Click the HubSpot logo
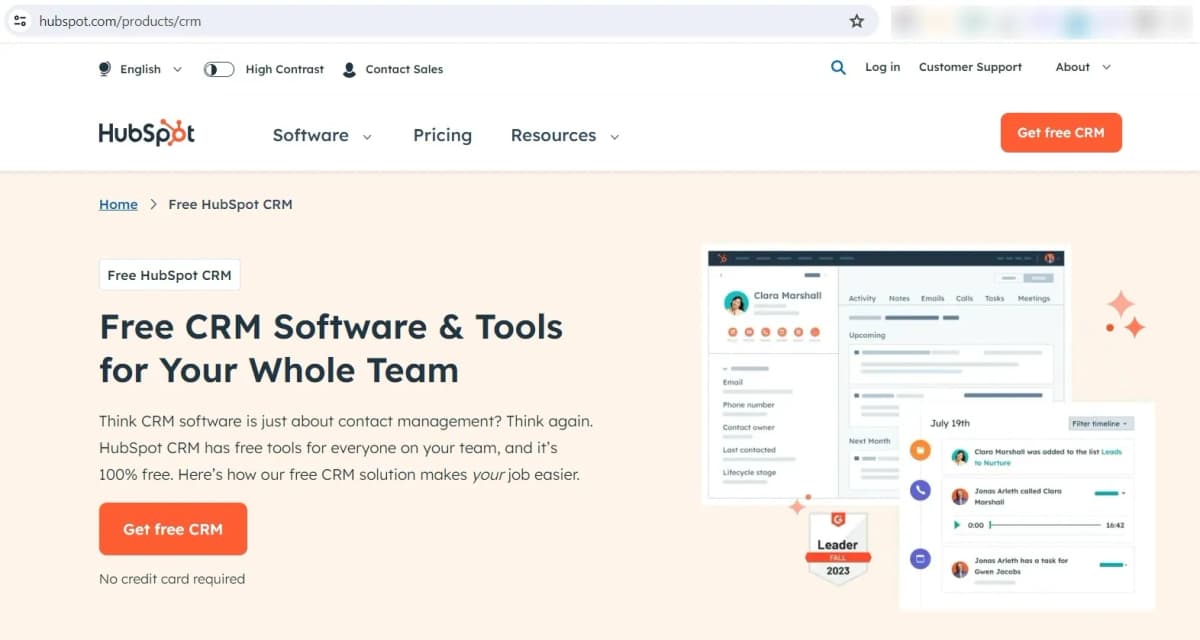This screenshot has height=640, width=1200. (147, 133)
